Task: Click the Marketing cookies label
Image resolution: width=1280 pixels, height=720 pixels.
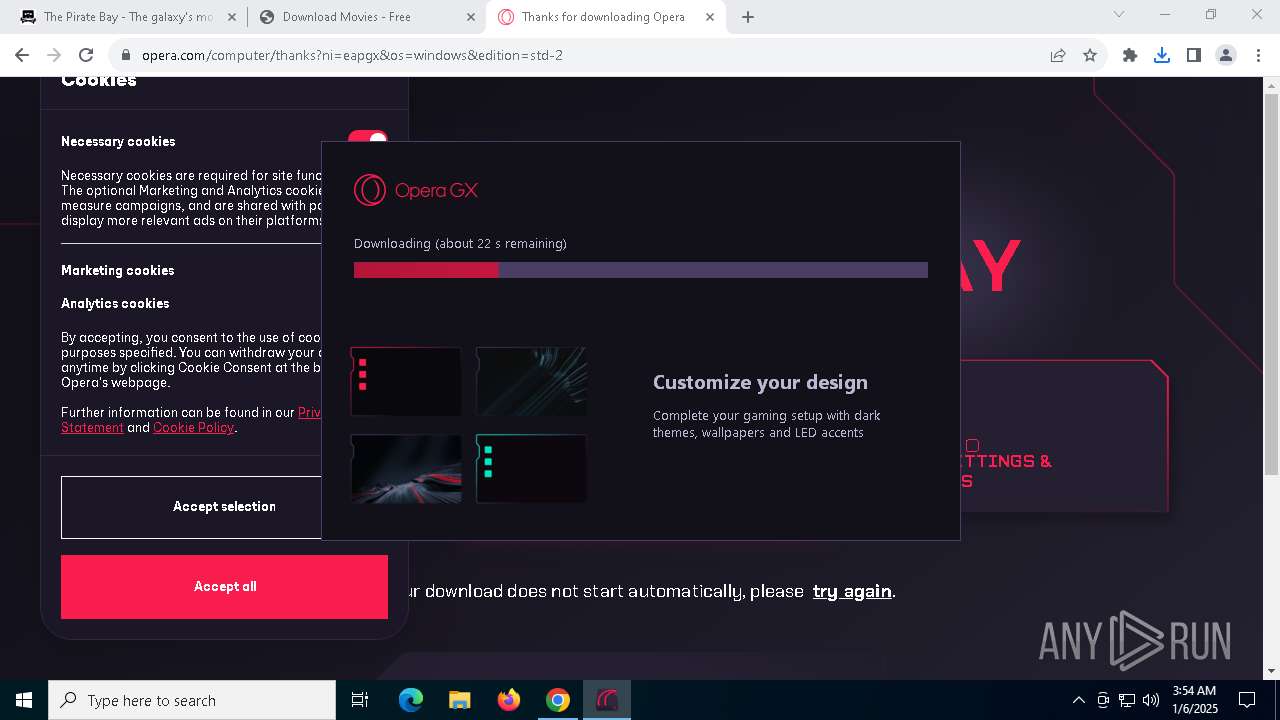Action: (x=118, y=271)
